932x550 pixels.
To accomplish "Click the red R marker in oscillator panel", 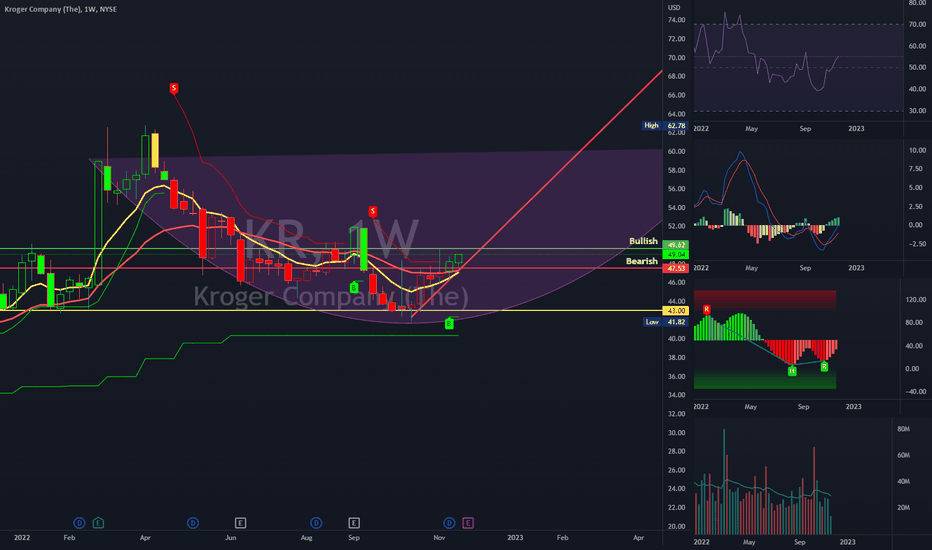I will pyautogui.click(x=707, y=310).
